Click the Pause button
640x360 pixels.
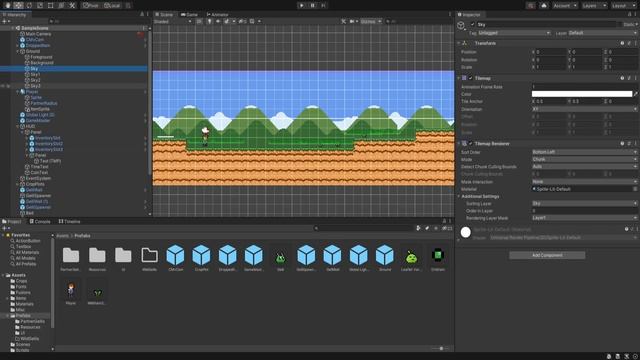coord(313,5)
